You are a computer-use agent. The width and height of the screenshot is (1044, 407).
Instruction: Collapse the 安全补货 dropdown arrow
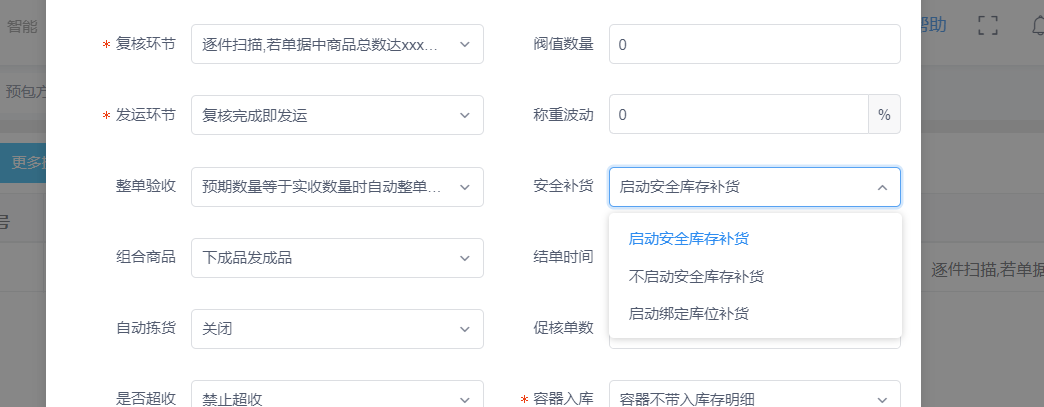point(882,187)
